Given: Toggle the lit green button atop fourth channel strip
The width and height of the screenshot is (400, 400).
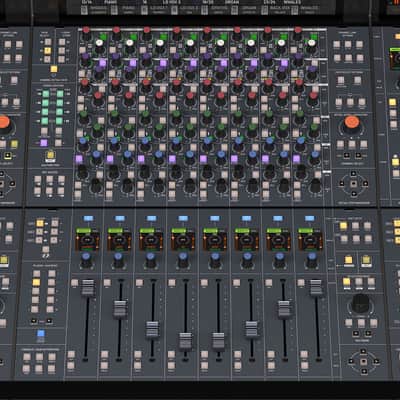Looking at the screenshot, I should pos(193,36).
